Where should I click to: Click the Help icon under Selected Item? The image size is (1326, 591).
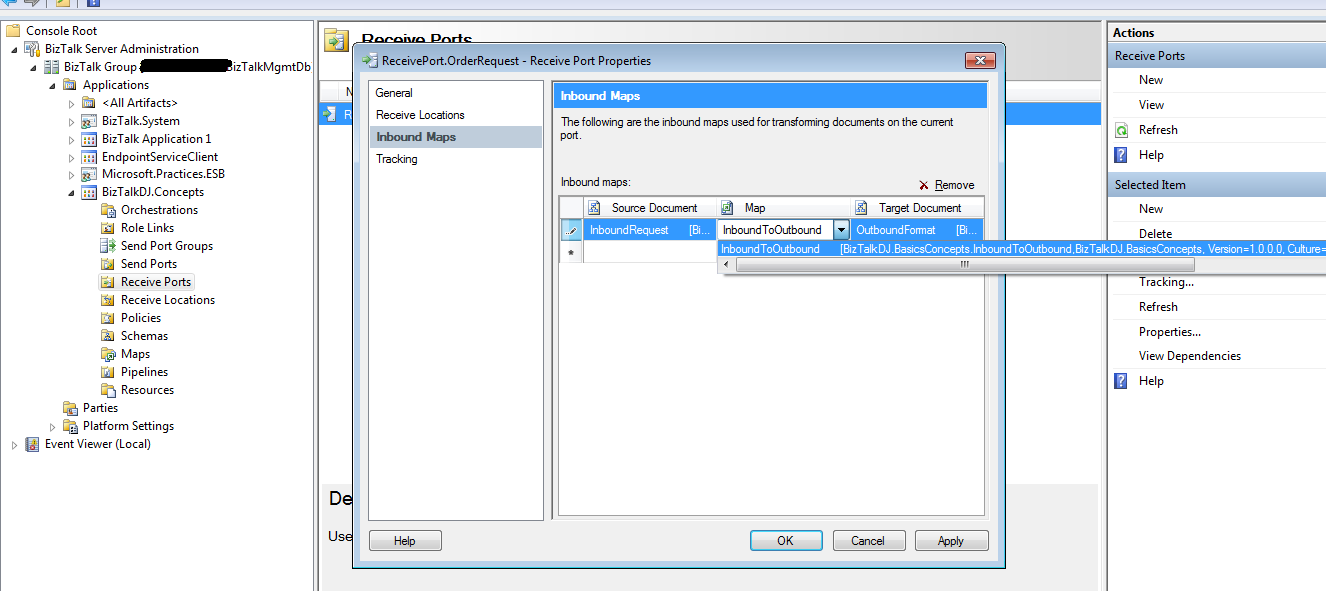[1120, 380]
